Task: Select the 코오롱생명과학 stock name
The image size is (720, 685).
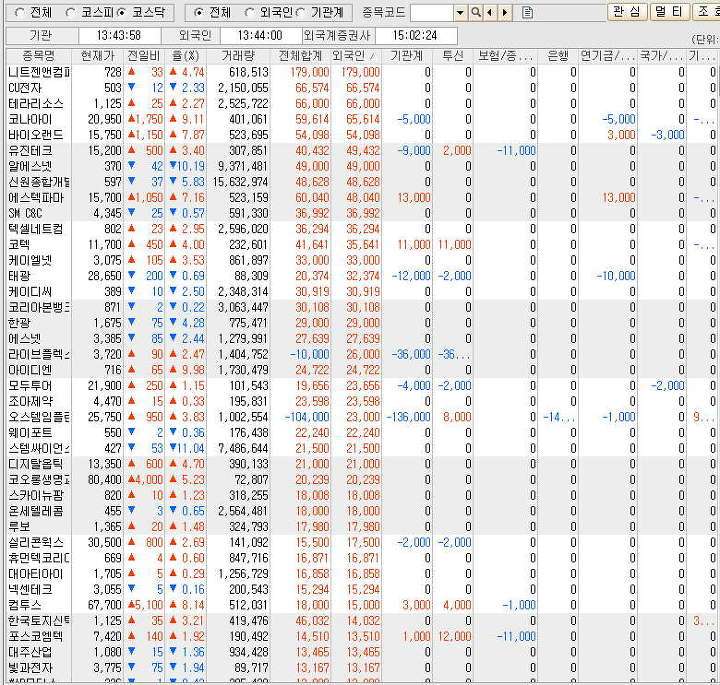Action: 39,479
